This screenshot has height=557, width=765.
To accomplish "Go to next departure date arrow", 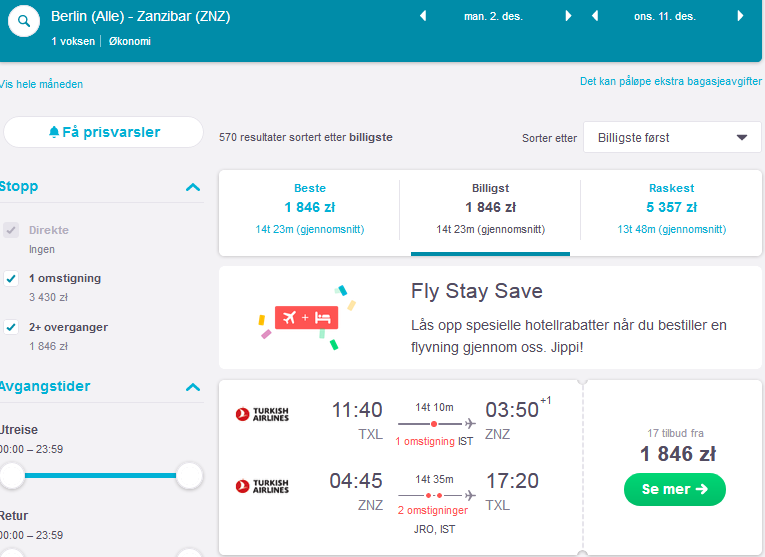I will pos(568,16).
